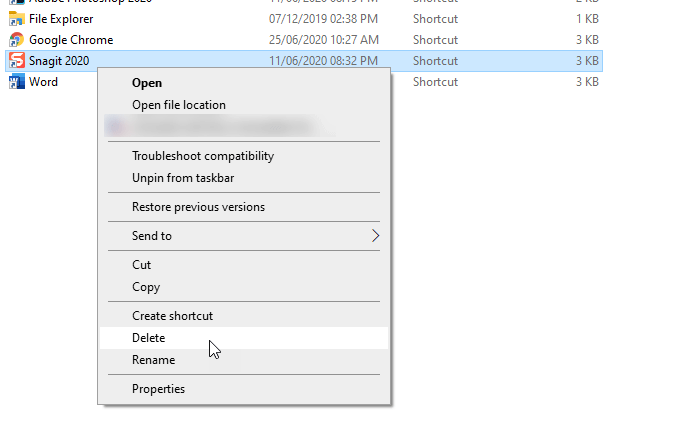The image size is (700, 433).
Task: Open Properties from the context menu
Action: point(158,389)
